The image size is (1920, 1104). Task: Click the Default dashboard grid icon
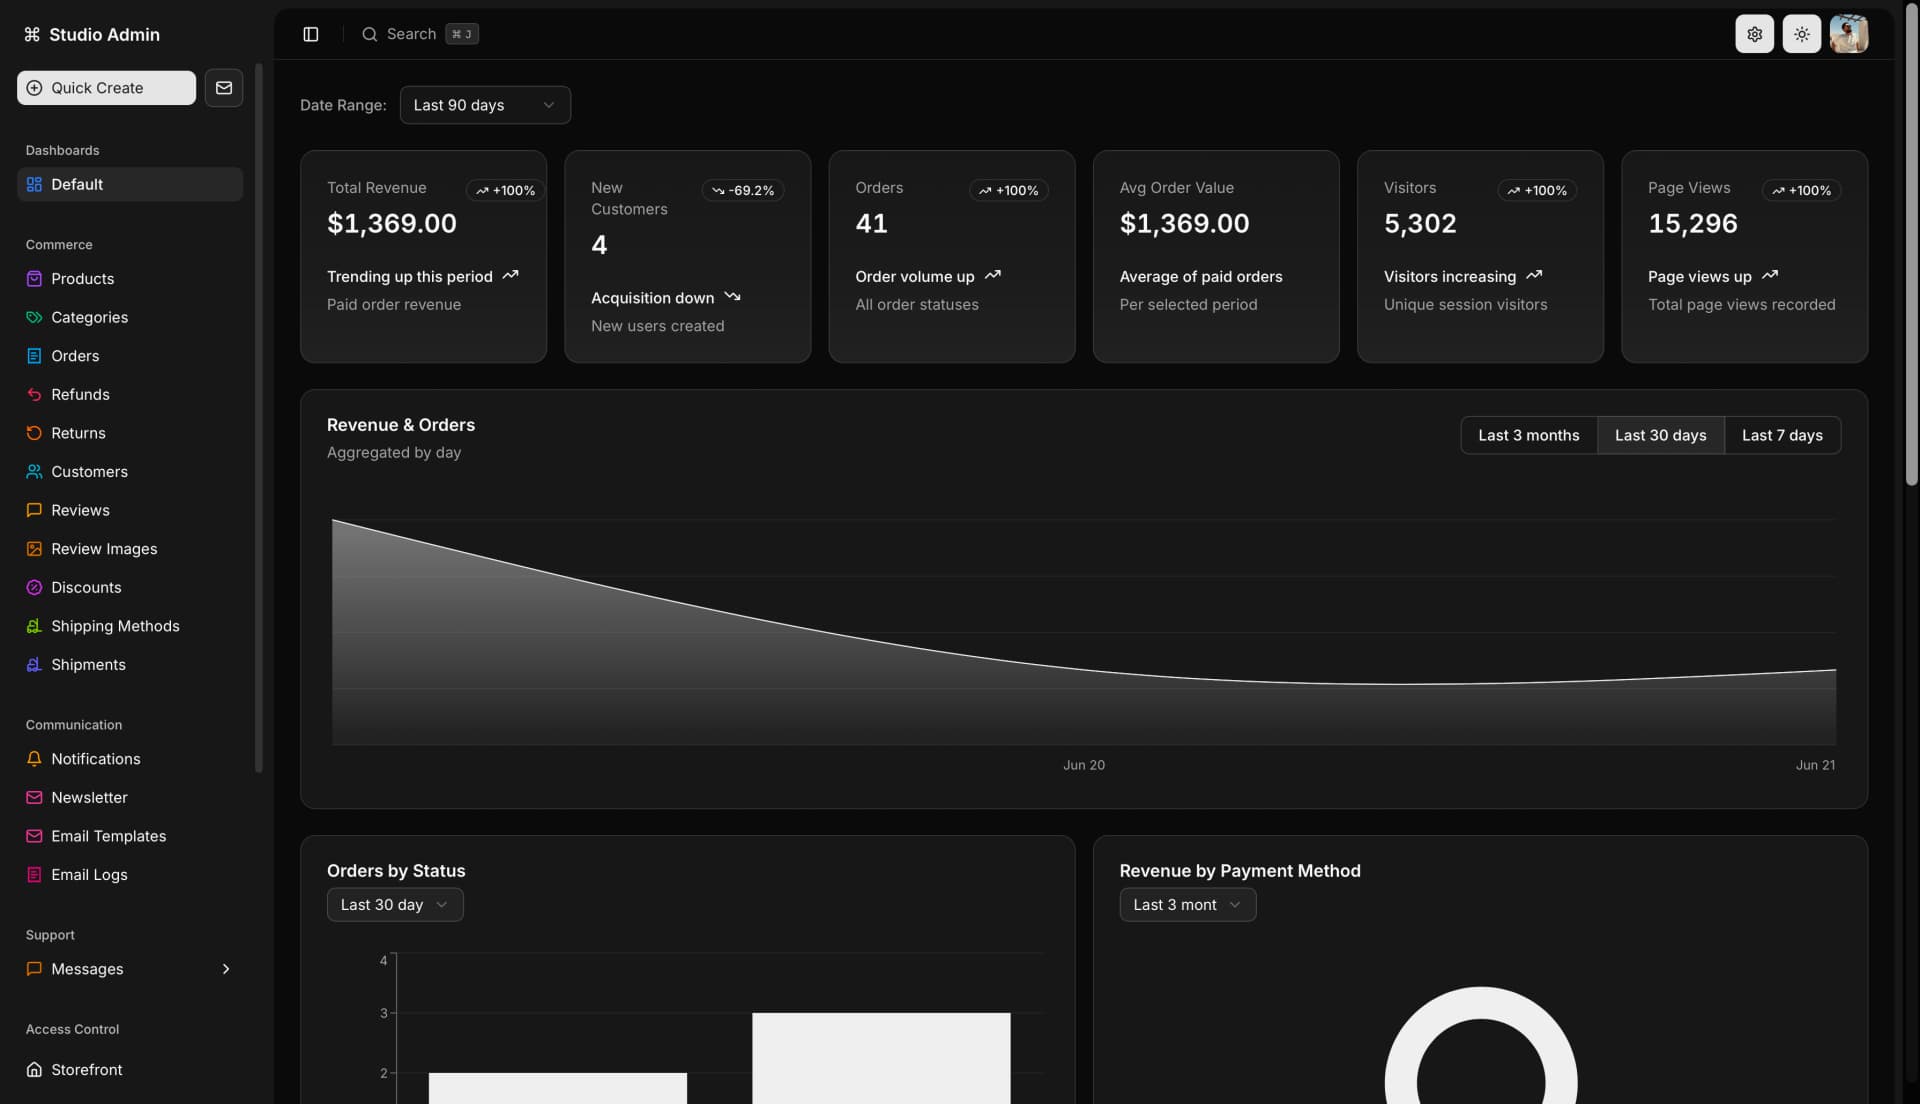(34, 184)
